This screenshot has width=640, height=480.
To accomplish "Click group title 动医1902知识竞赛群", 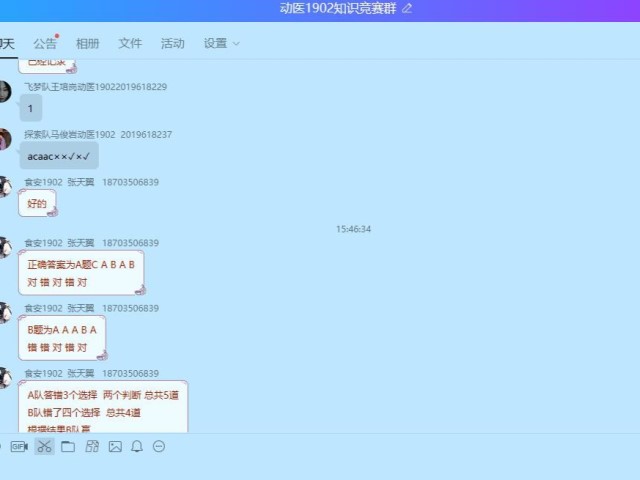I will pyautogui.click(x=338, y=8).
